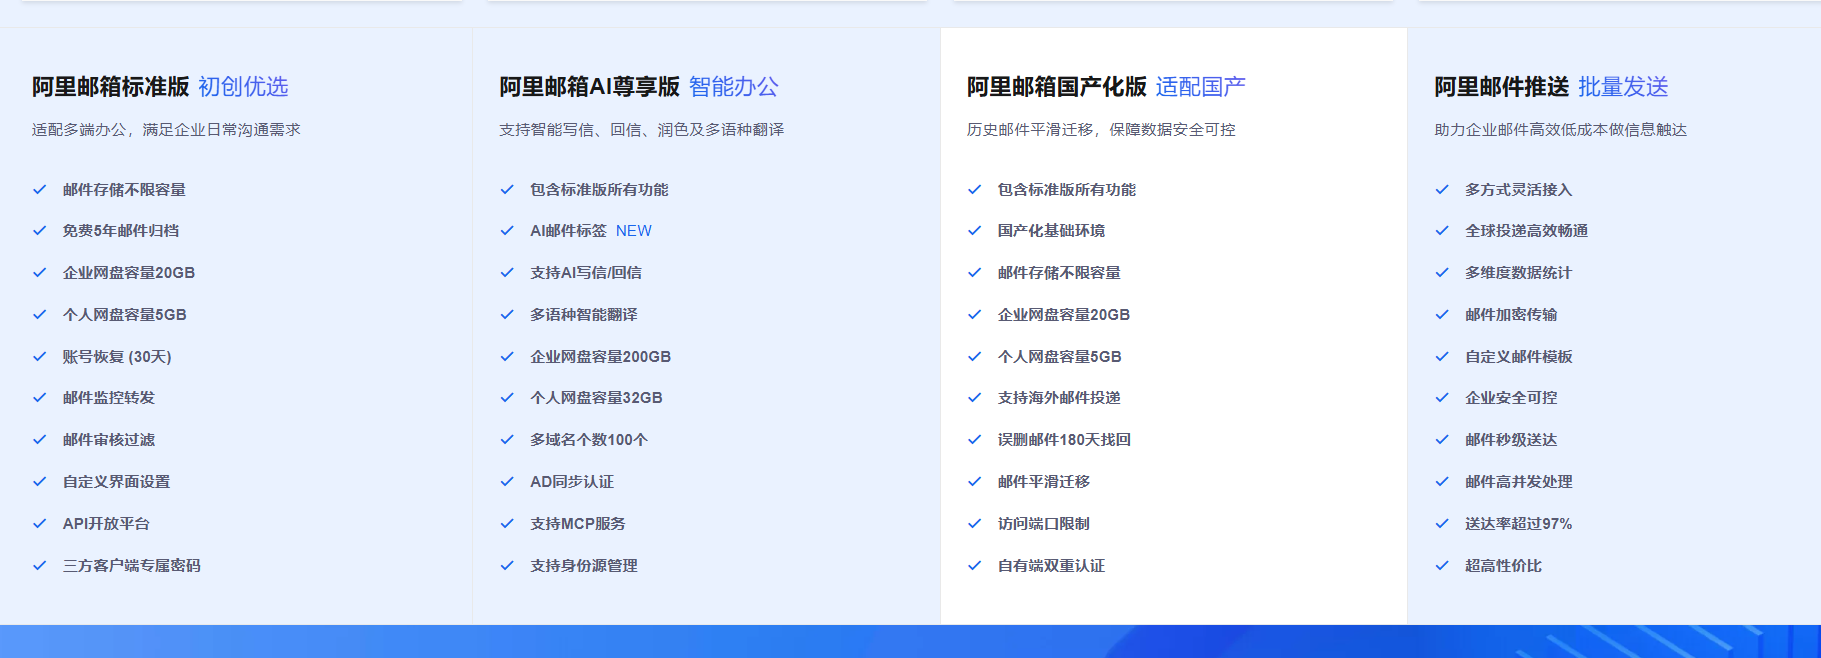The image size is (1821, 658).
Task: Click checkmark beside 多域名个数100个
Action: pyautogui.click(x=507, y=440)
